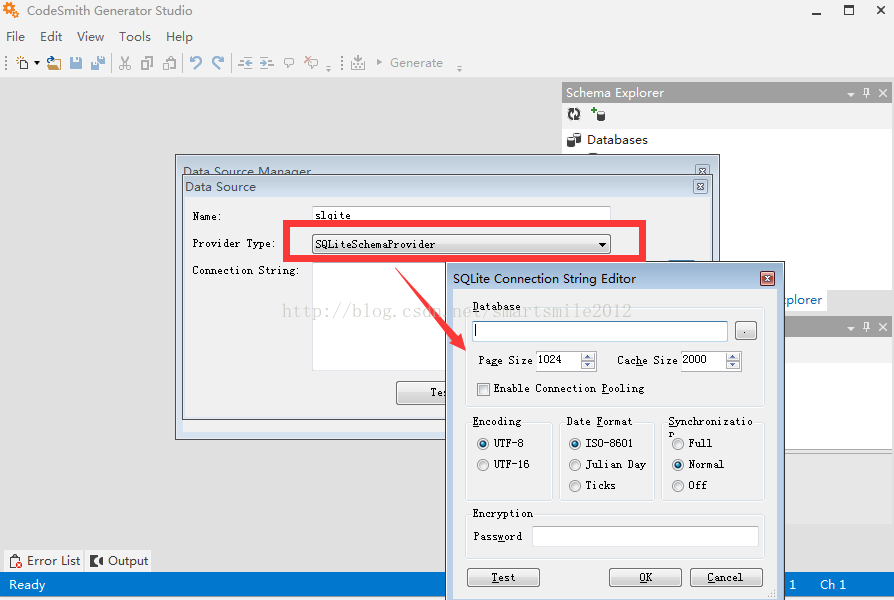The image size is (894, 600).
Task: Increase Cache Size with up arrow
Action: [733, 356]
